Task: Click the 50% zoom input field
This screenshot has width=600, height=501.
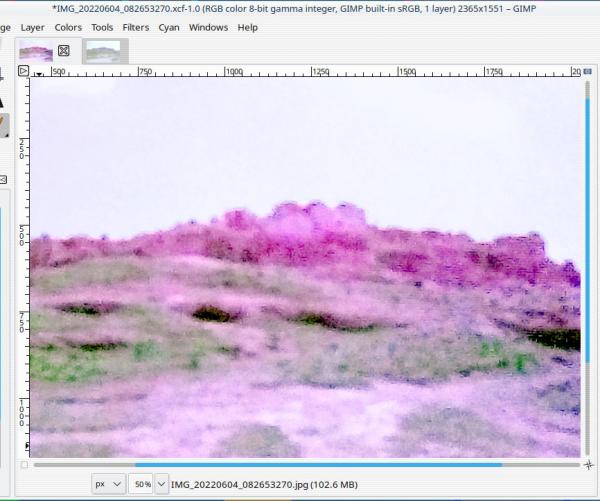Action: click(142, 484)
